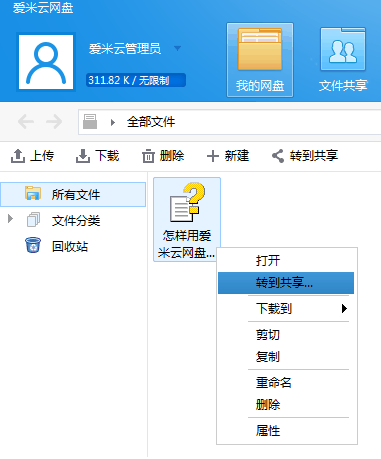Click the 311.82 K storage usage bar

tap(136, 80)
